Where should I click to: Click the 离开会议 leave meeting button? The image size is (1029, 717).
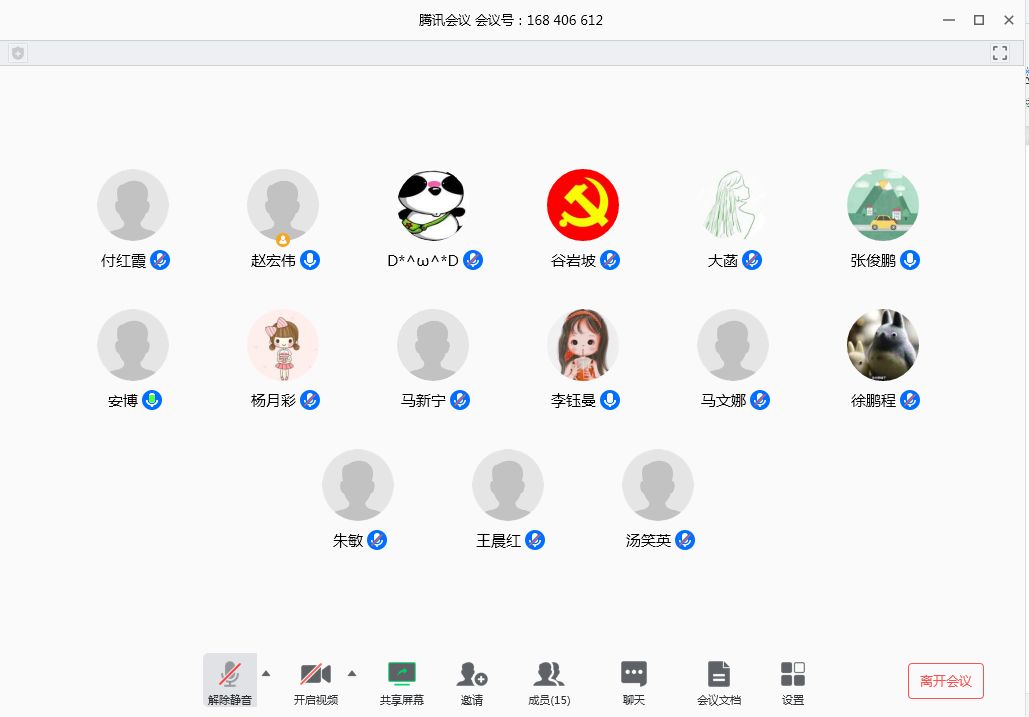pos(944,680)
